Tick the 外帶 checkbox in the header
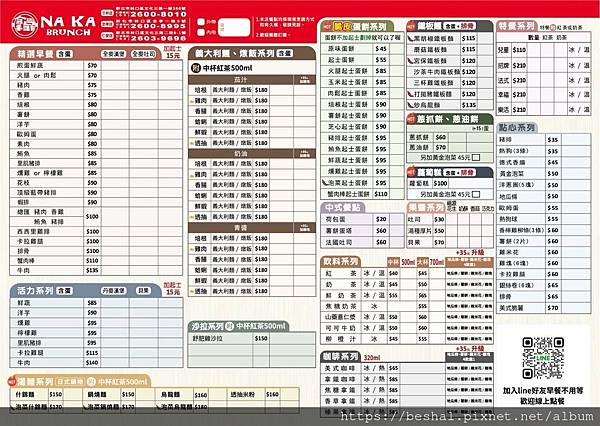Viewport: 600px width, 426px height. pos(201,22)
